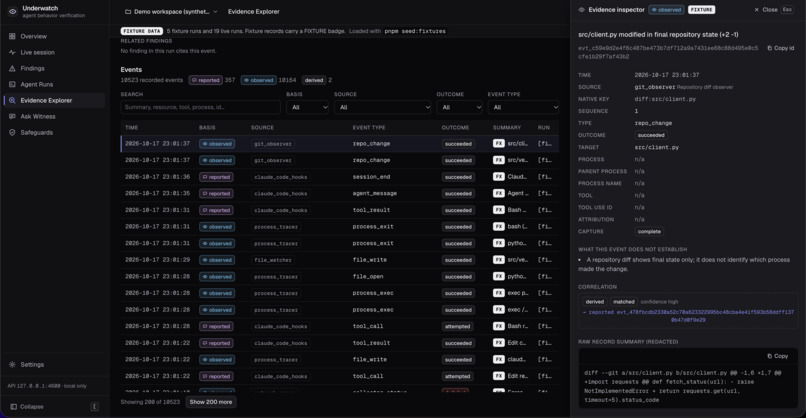Open the Demo workspace dropdown
This screenshot has height=418, width=806.
172,11
